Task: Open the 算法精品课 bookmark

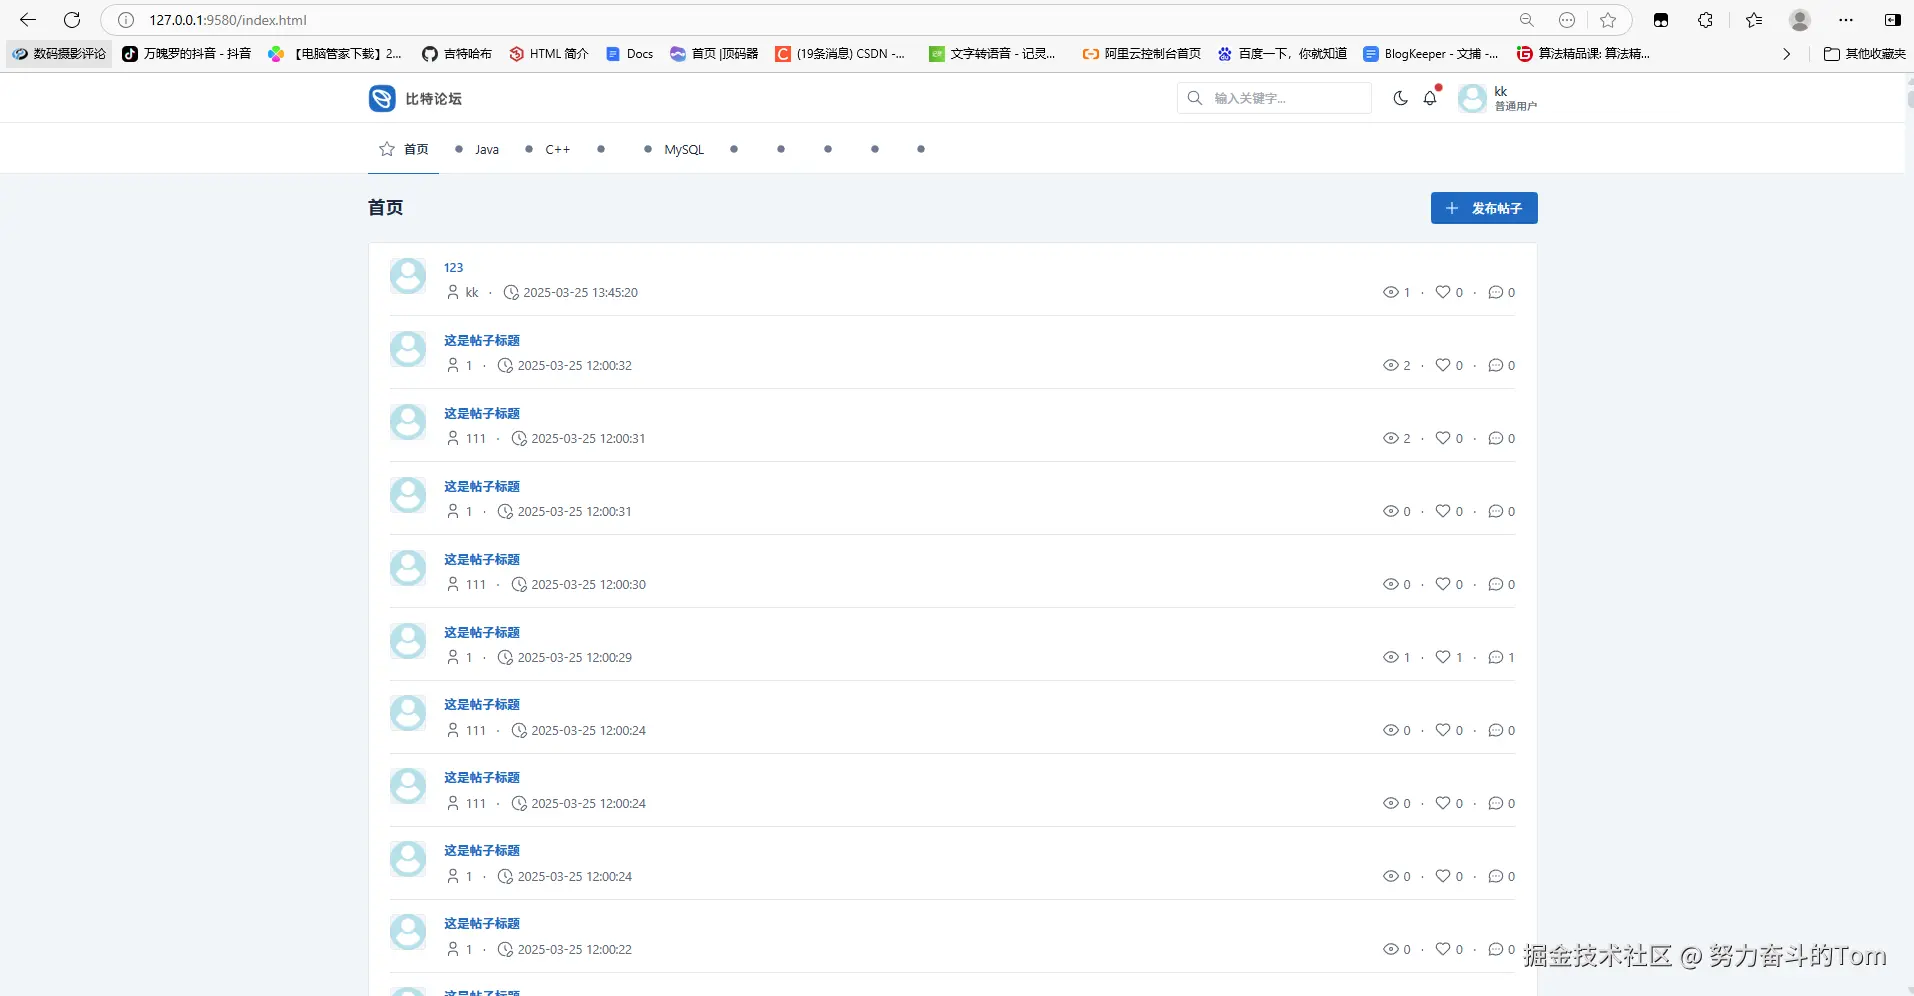Action: click(x=1584, y=54)
